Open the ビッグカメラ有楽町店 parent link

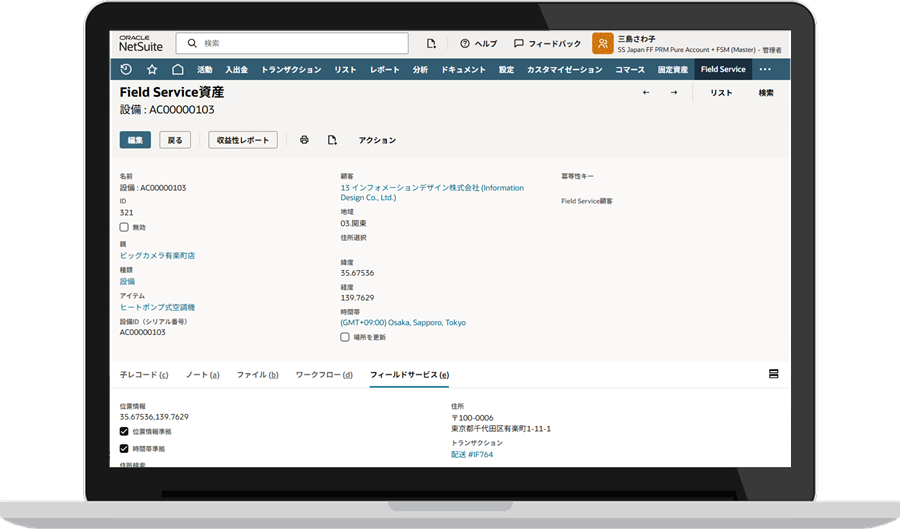(x=157, y=255)
